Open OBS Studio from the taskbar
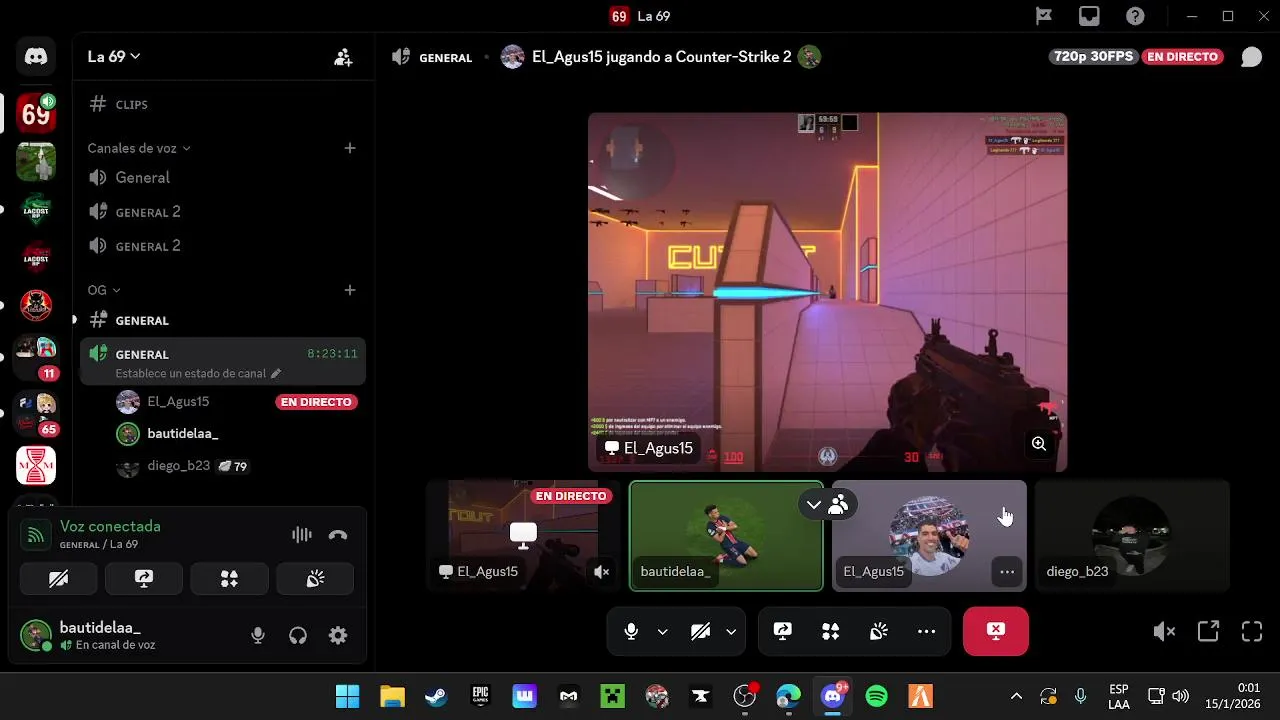The height and width of the screenshot is (720, 1280). (x=744, y=696)
